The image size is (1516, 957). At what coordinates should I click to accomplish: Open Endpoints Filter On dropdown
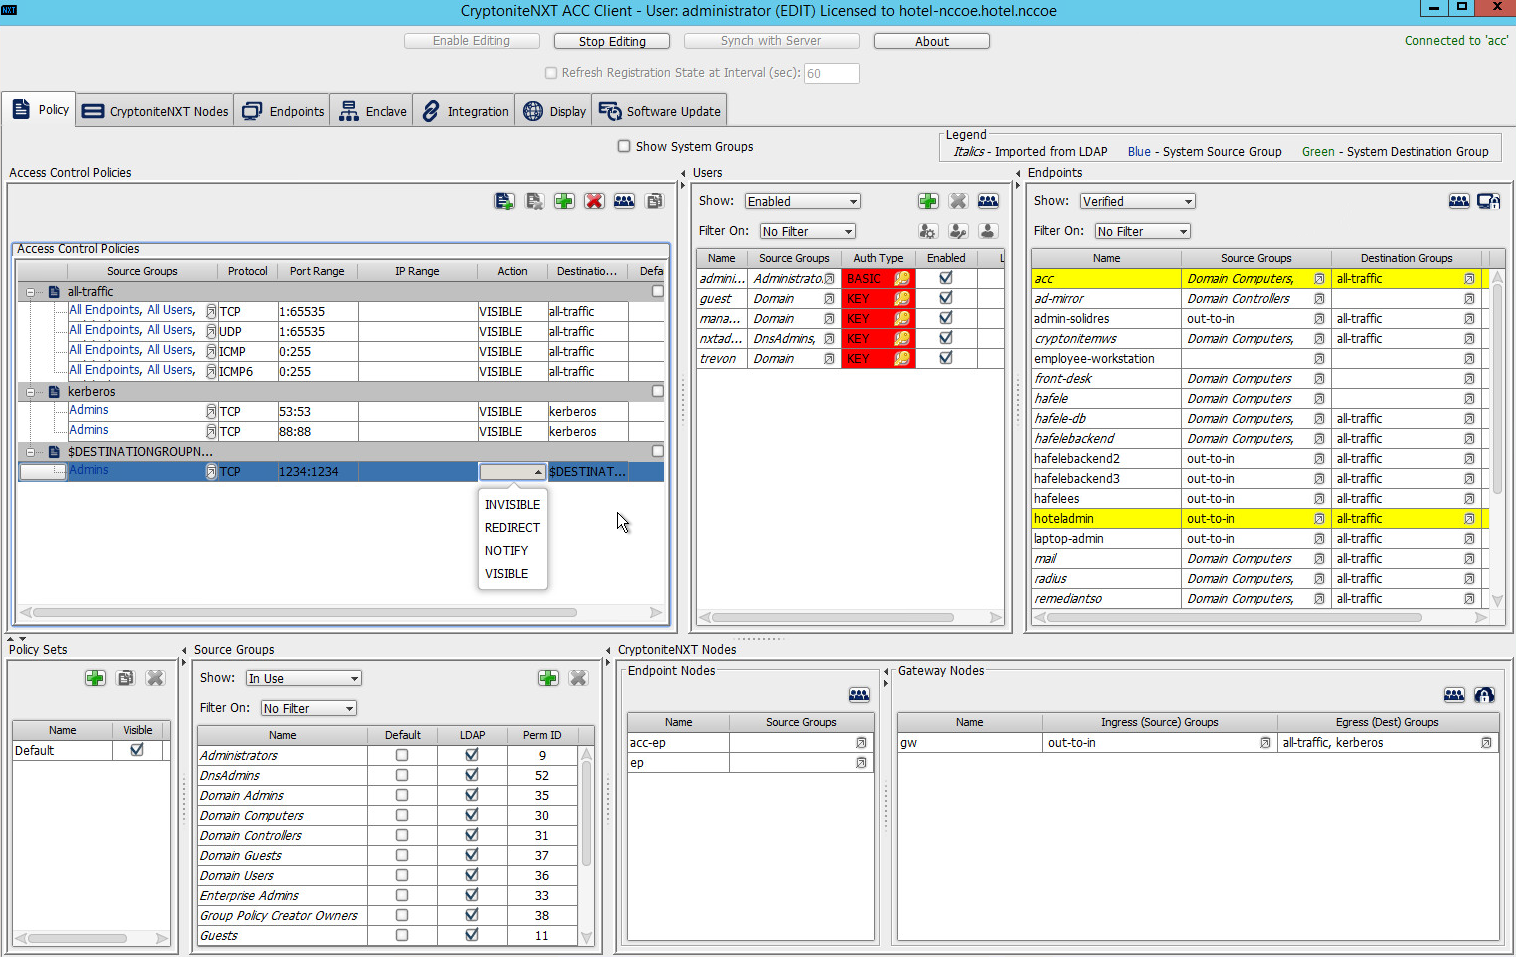coord(1142,231)
